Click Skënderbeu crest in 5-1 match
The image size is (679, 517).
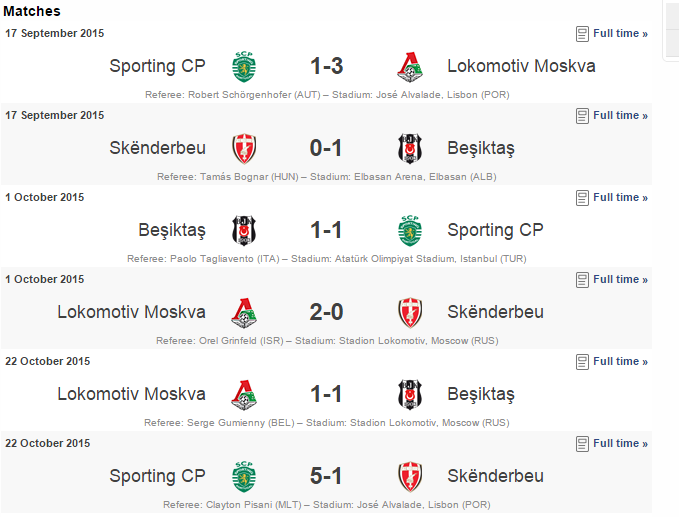tap(410, 477)
